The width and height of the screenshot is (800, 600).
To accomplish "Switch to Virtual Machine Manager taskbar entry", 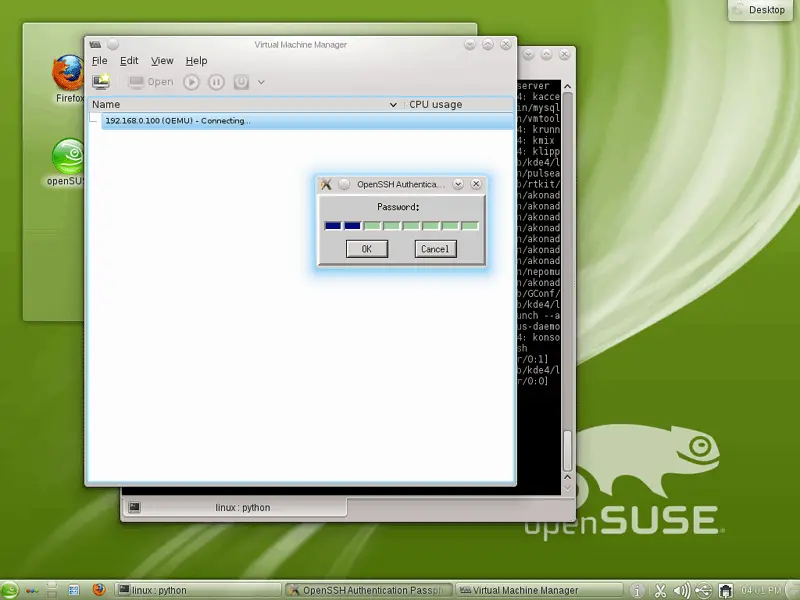I will [539, 590].
